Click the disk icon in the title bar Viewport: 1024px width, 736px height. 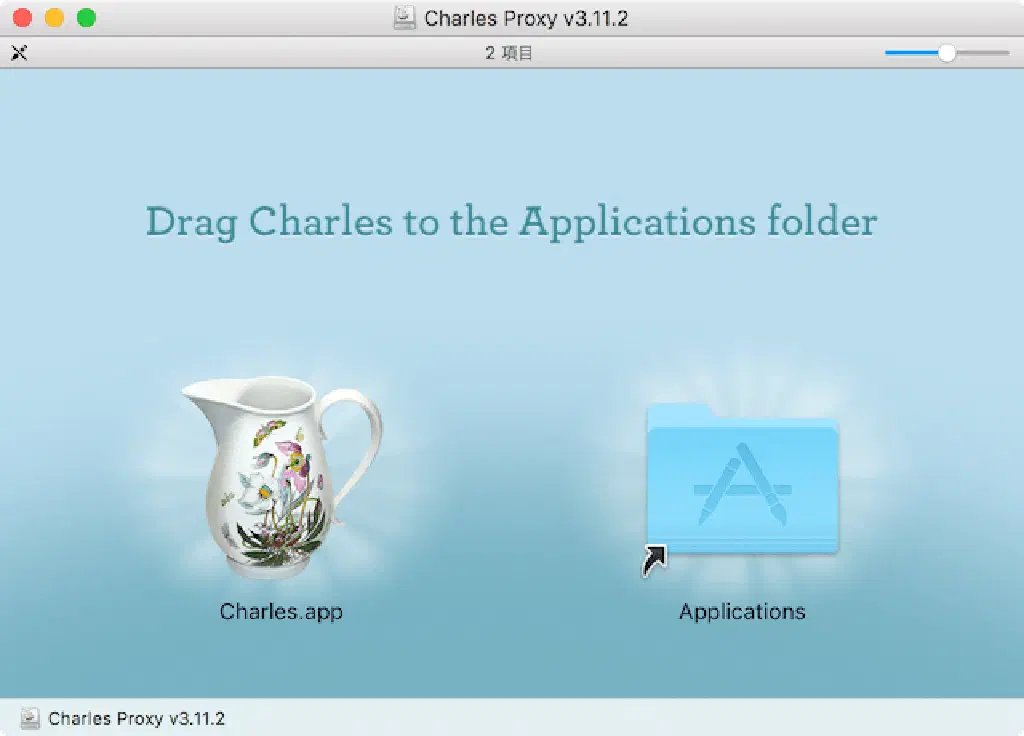tap(404, 18)
